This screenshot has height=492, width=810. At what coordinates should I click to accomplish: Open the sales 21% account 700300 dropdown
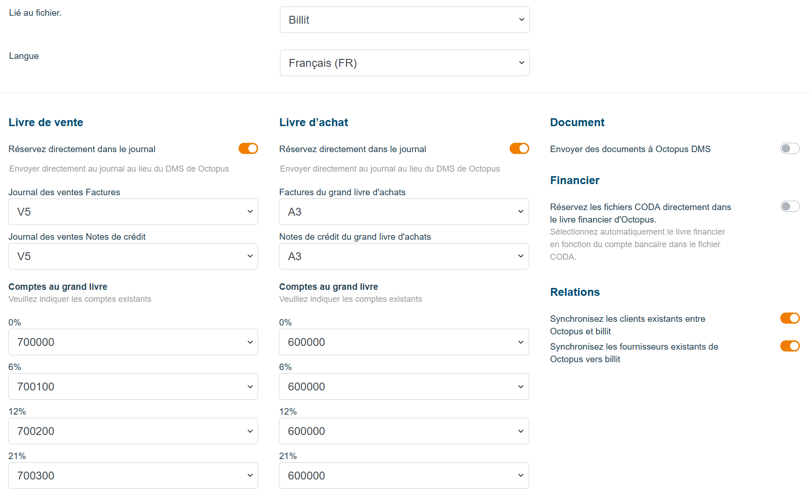(133, 476)
